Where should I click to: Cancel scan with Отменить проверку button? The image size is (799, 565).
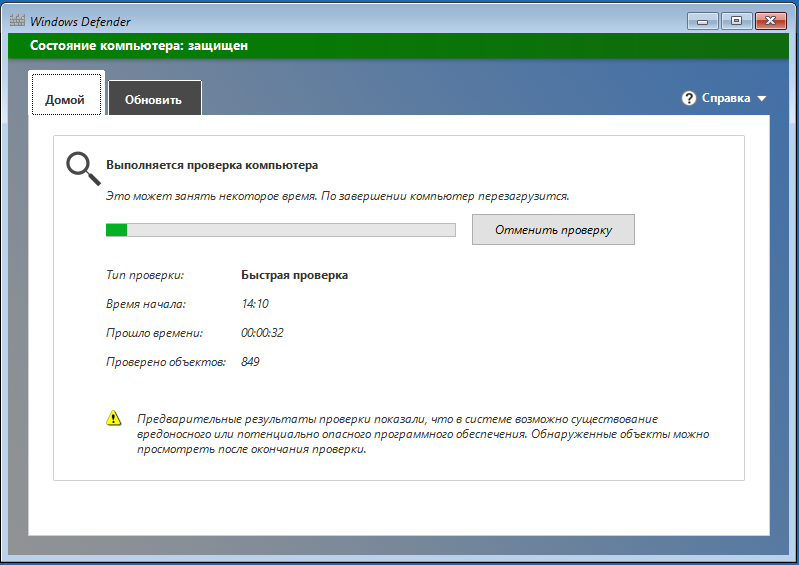553,230
